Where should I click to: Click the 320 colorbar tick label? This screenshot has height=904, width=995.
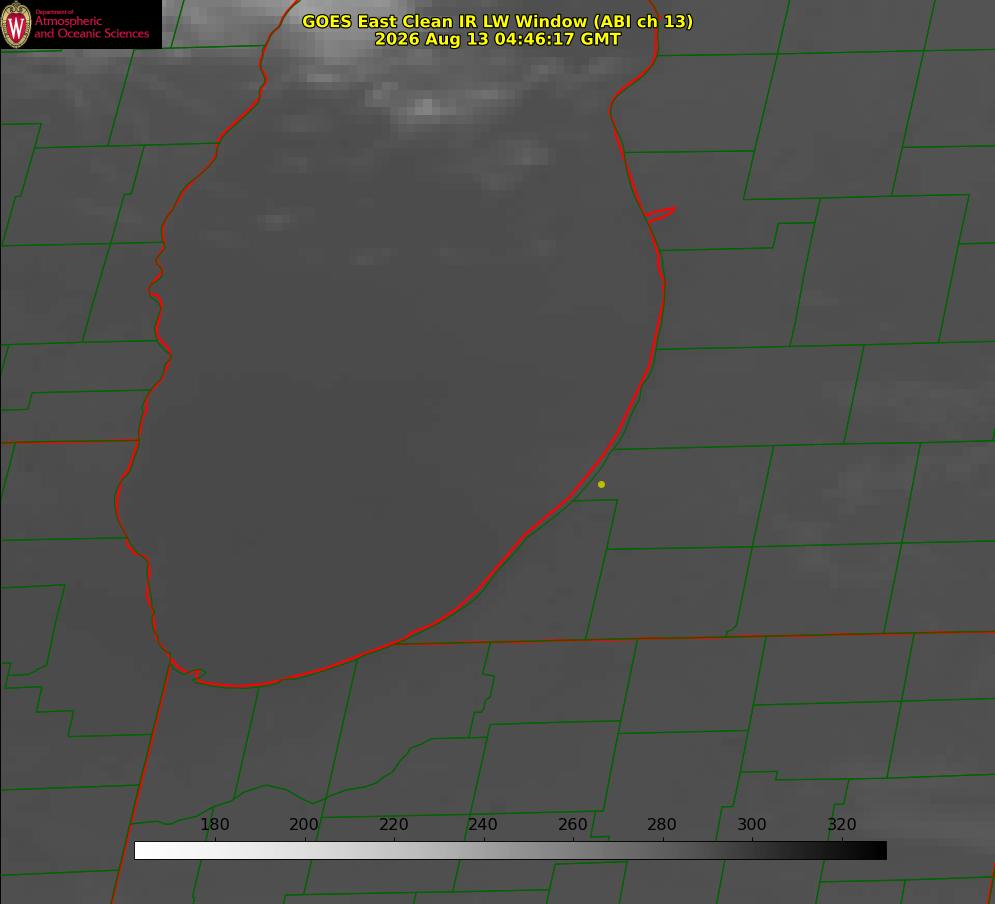pyautogui.click(x=842, y=824)
